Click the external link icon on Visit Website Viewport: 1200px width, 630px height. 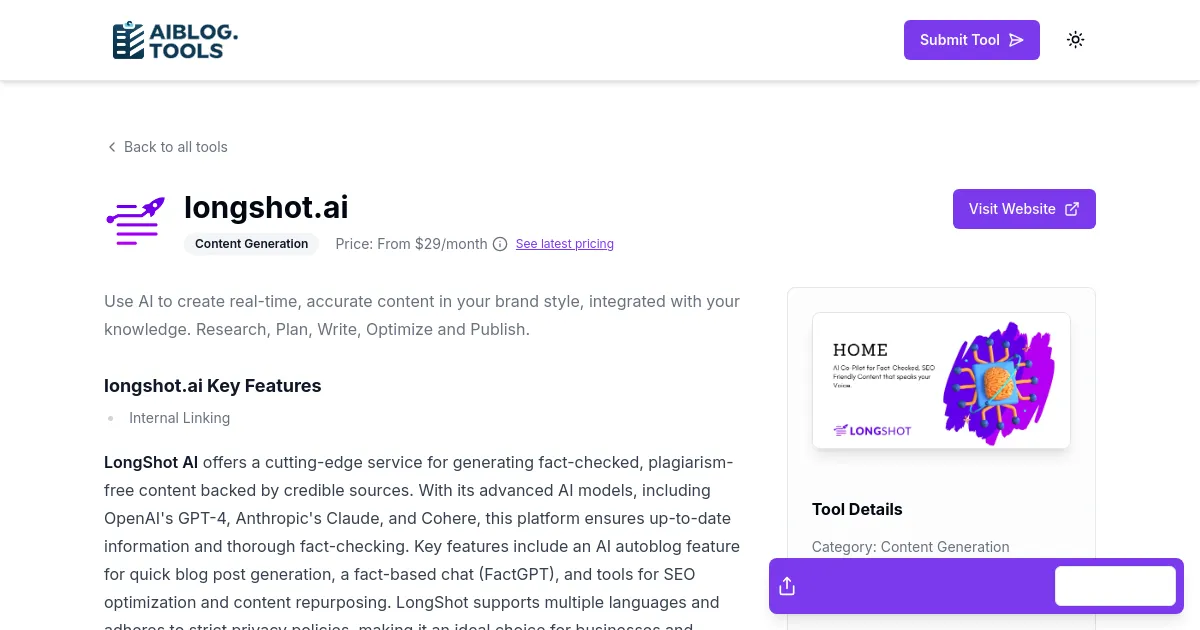coord(1072,209)
